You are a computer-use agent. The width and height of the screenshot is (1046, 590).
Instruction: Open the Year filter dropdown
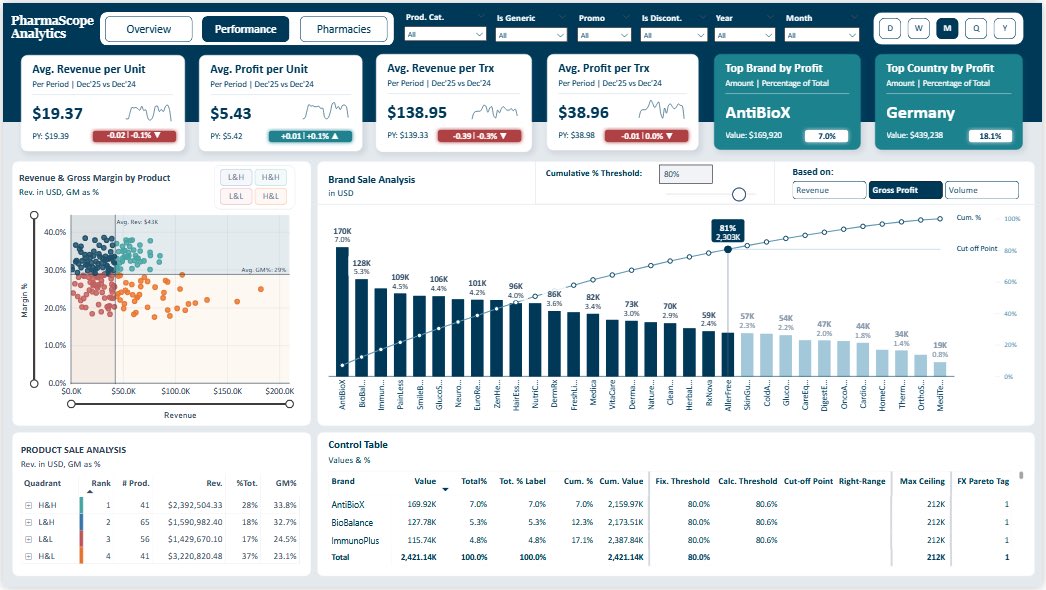pos(744,35)
